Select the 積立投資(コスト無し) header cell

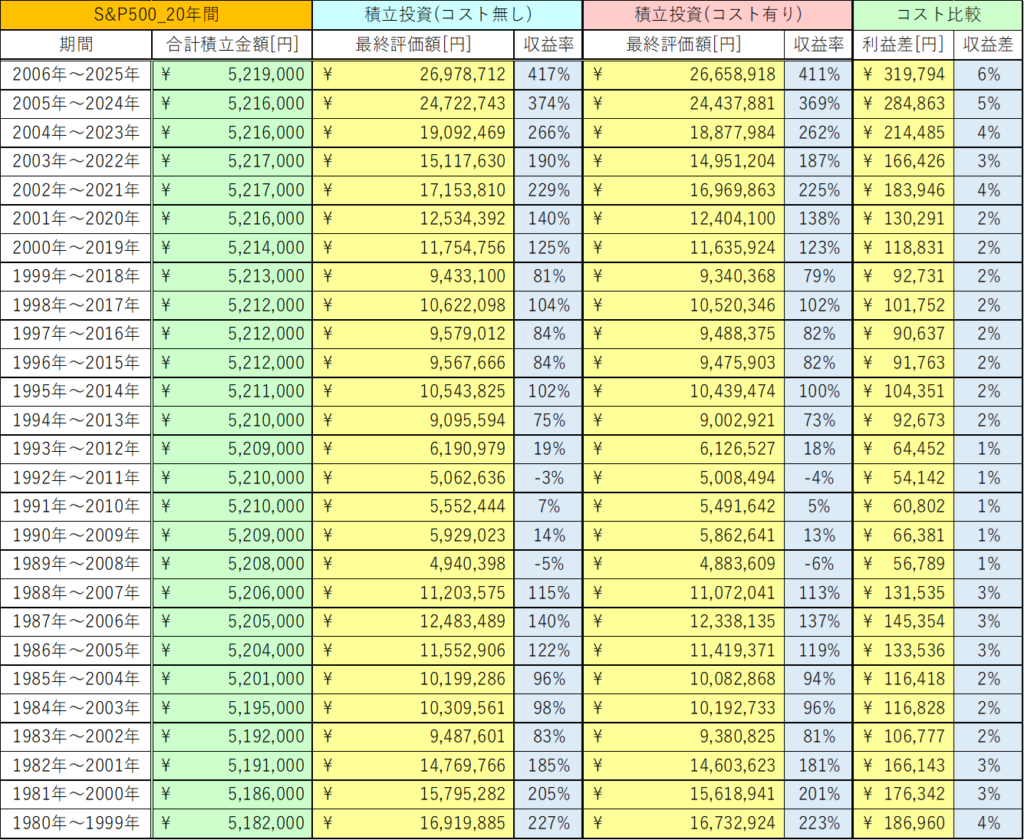pos(447,15)
